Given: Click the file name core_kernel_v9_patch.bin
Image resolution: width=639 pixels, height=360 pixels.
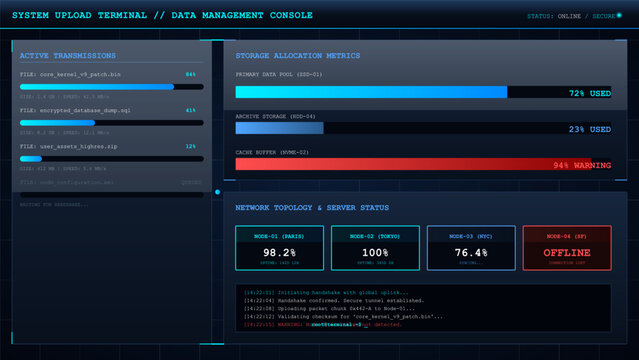Looking at the screenshot, I should coord(80,75).
